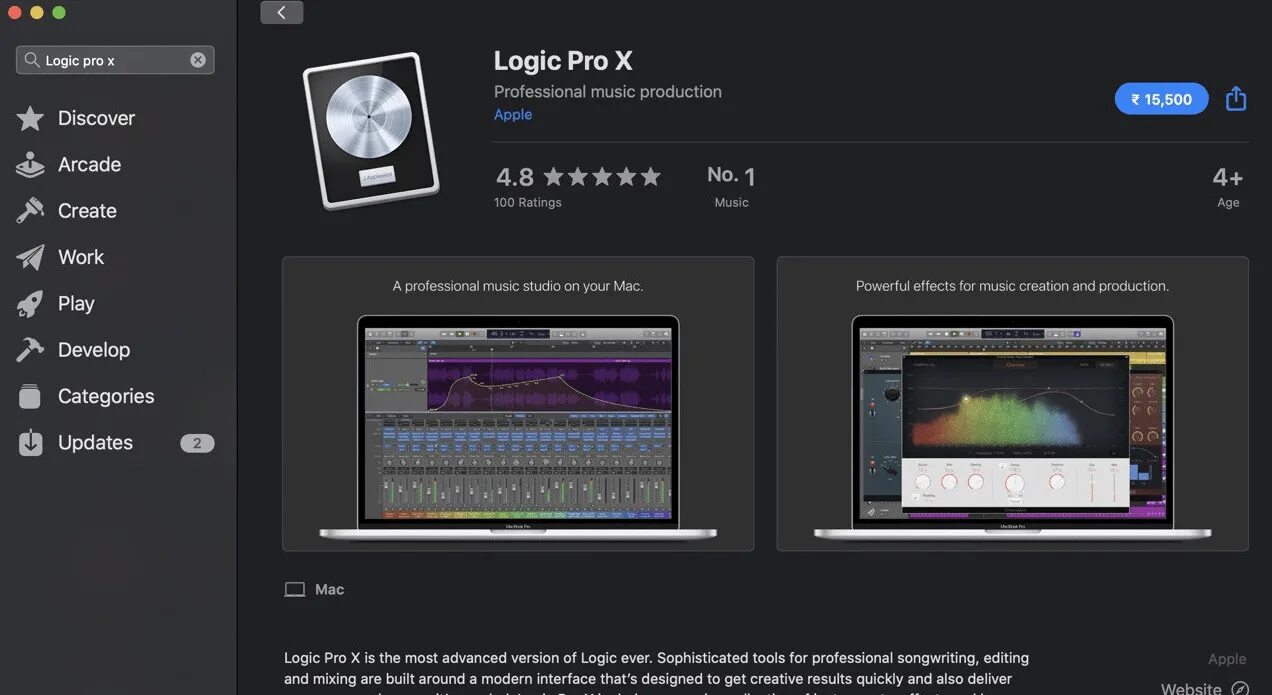Click the Updates download icon
The width and height of the screenshot is (1272, 695).
(x=30, y=443)
